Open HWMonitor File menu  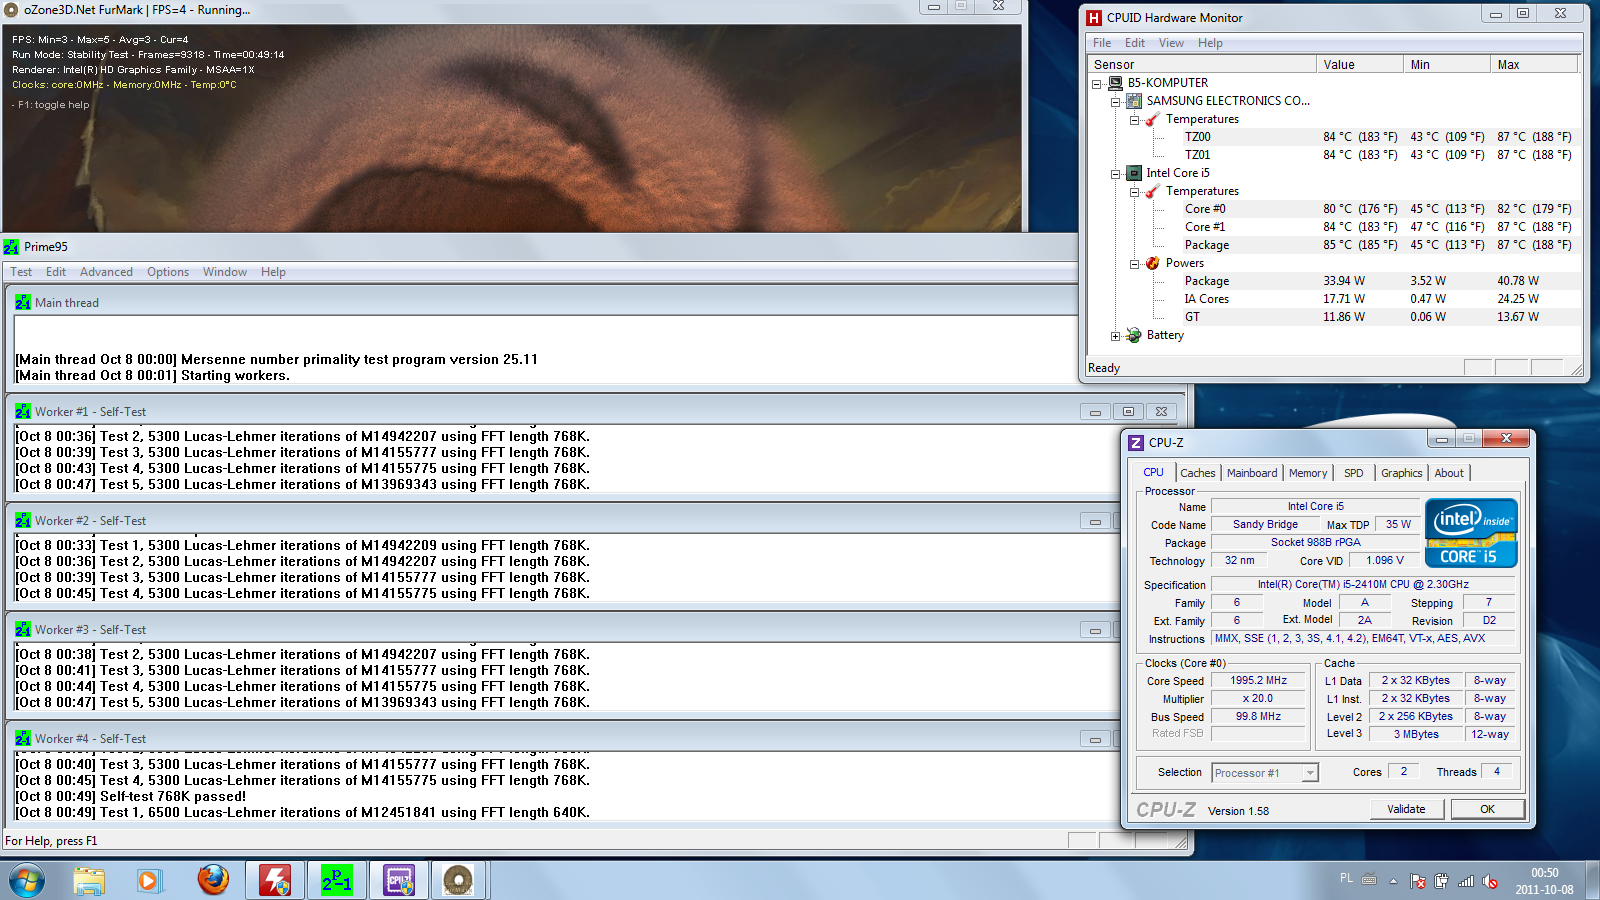[x=1102, y=43]
